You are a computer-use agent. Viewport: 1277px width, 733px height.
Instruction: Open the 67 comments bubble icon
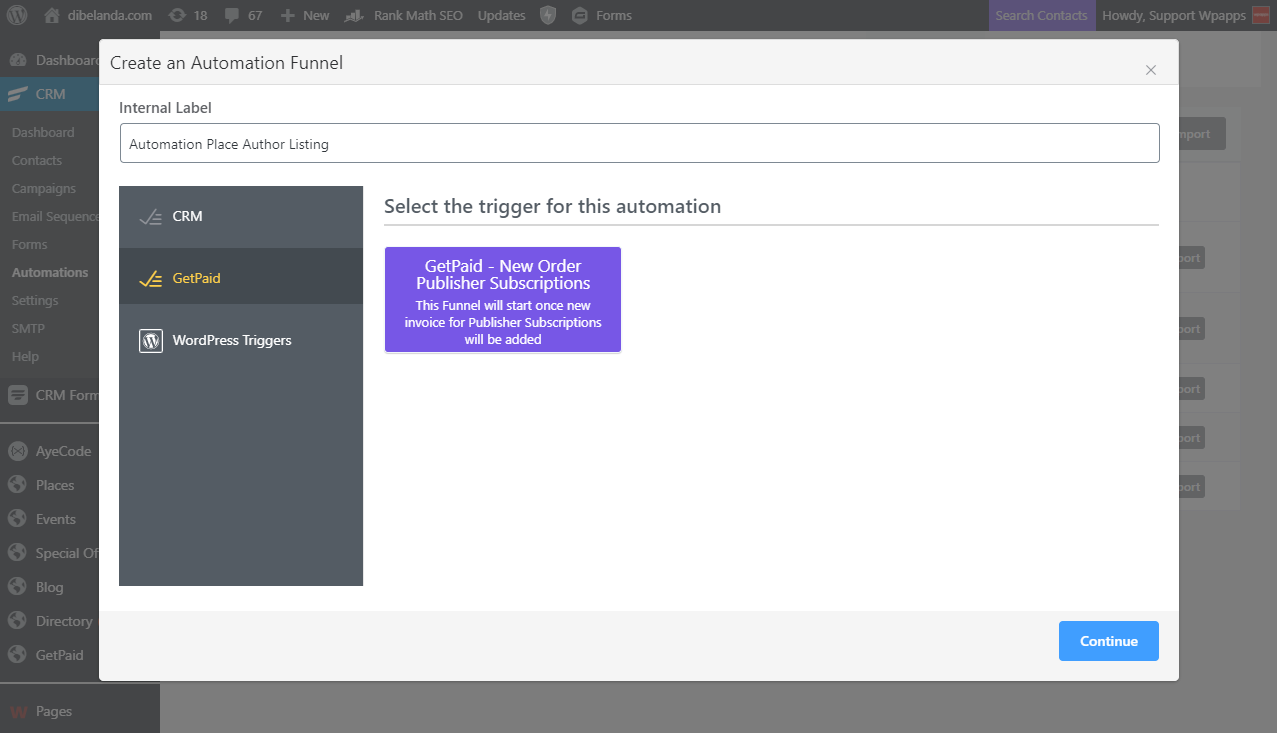[x=243, y=15]
